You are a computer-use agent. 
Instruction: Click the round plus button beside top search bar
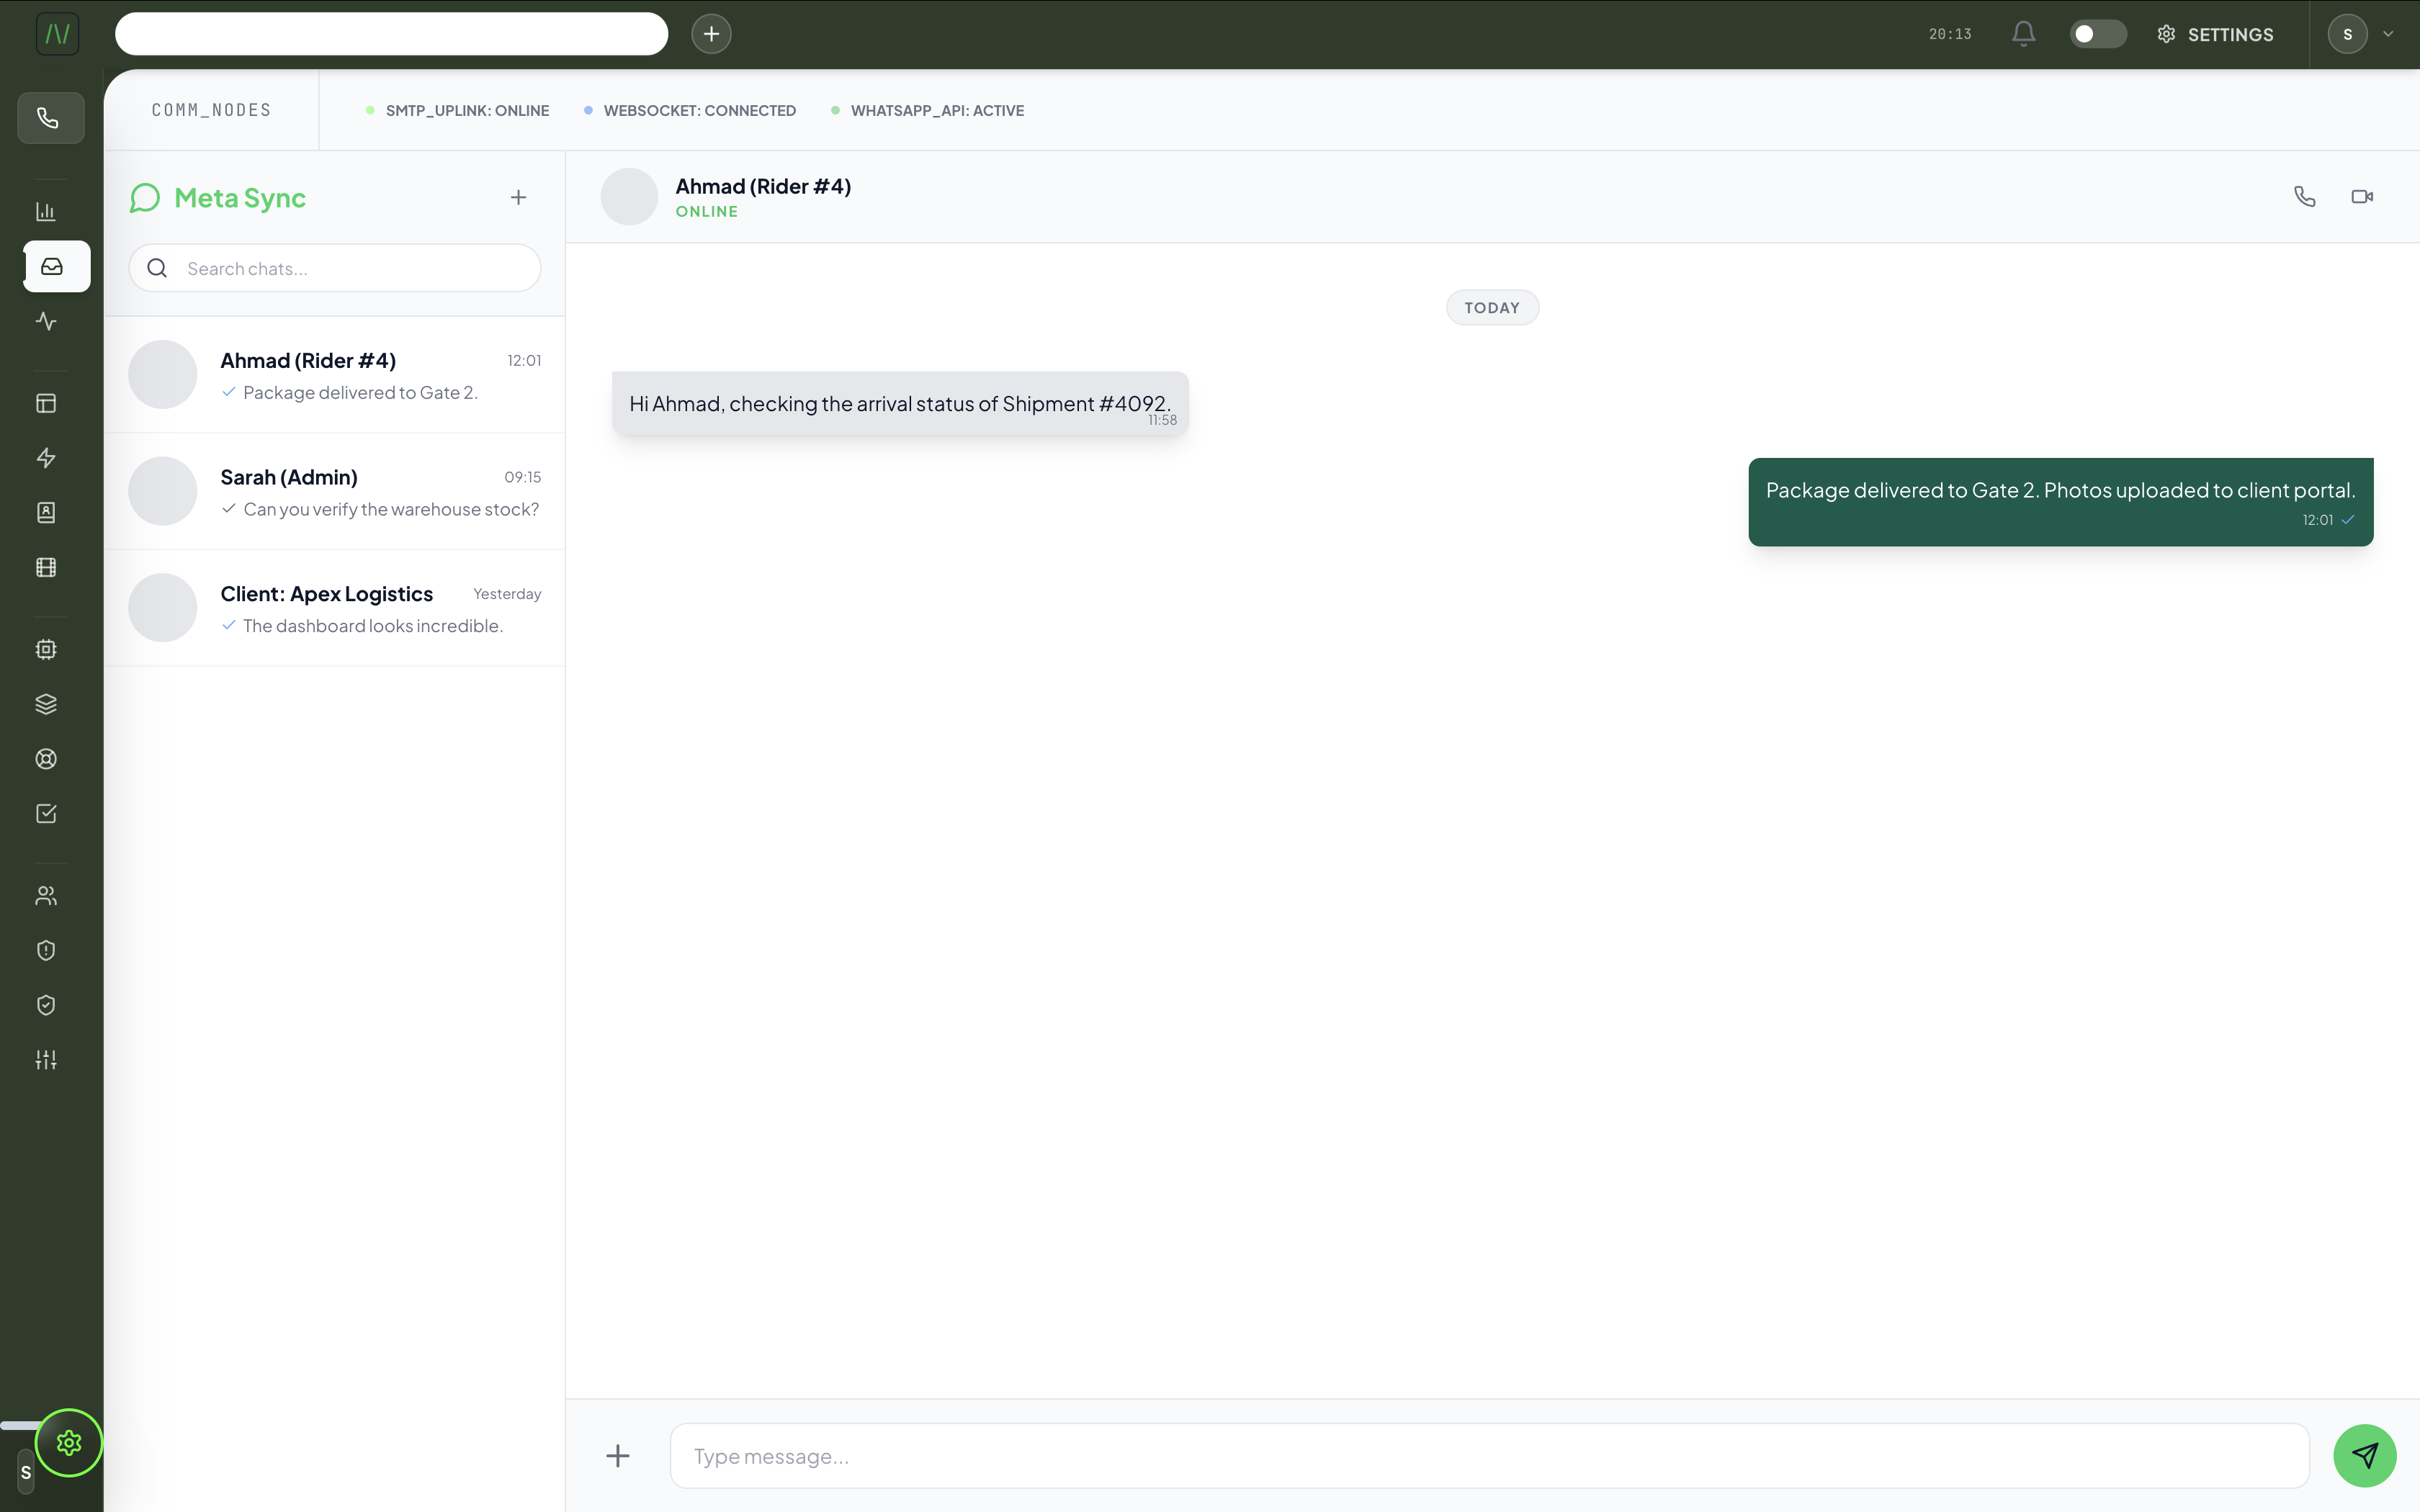(711, 34)
